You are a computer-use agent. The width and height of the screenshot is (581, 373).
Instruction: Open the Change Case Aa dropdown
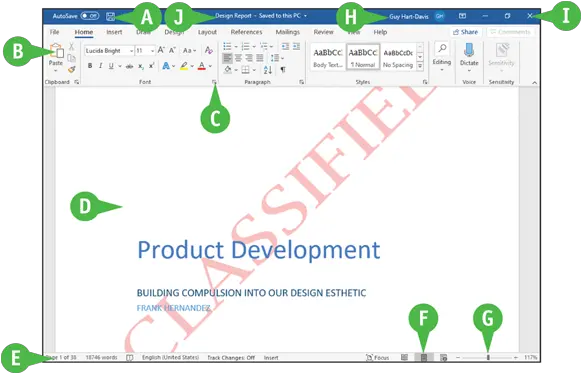click(x=189, y=50)
